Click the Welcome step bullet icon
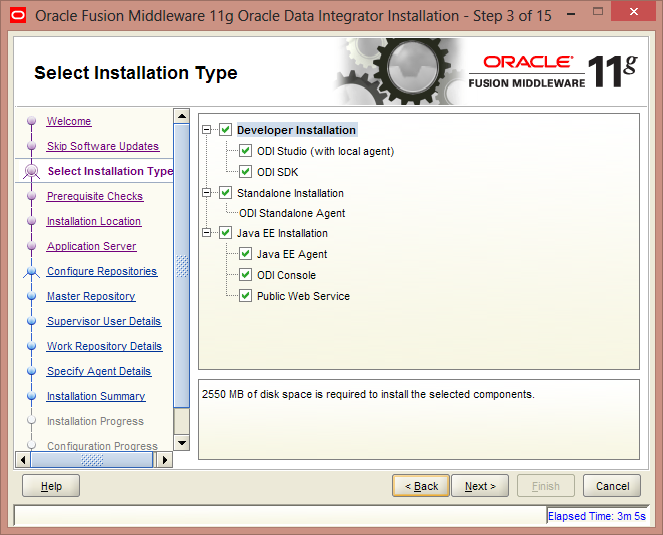 point(31,122)
